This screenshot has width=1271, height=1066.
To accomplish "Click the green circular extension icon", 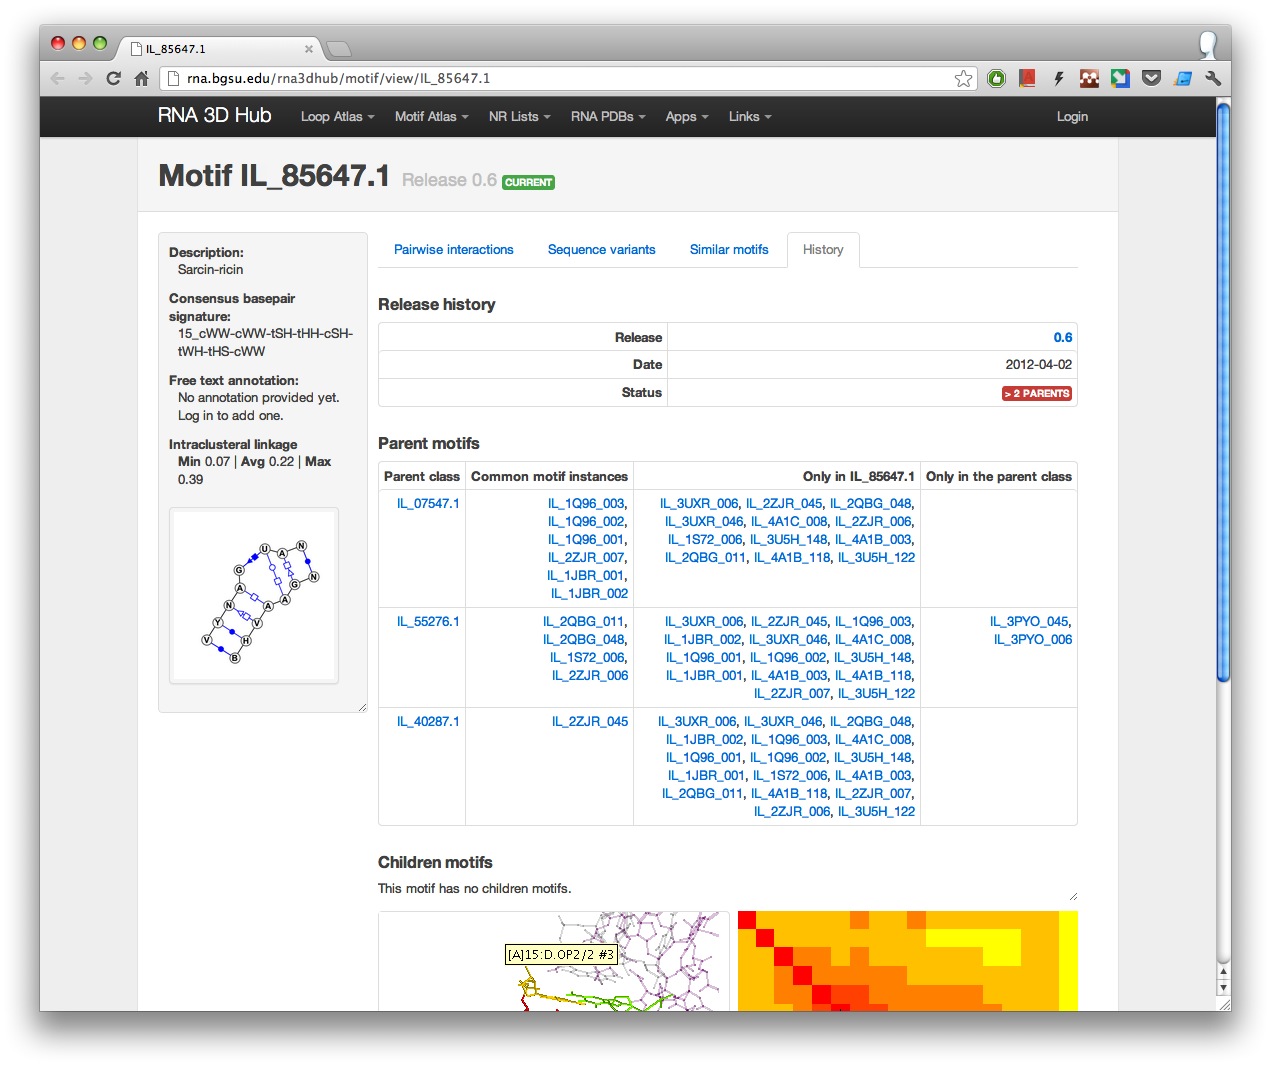I will click(x=996, y=78).
